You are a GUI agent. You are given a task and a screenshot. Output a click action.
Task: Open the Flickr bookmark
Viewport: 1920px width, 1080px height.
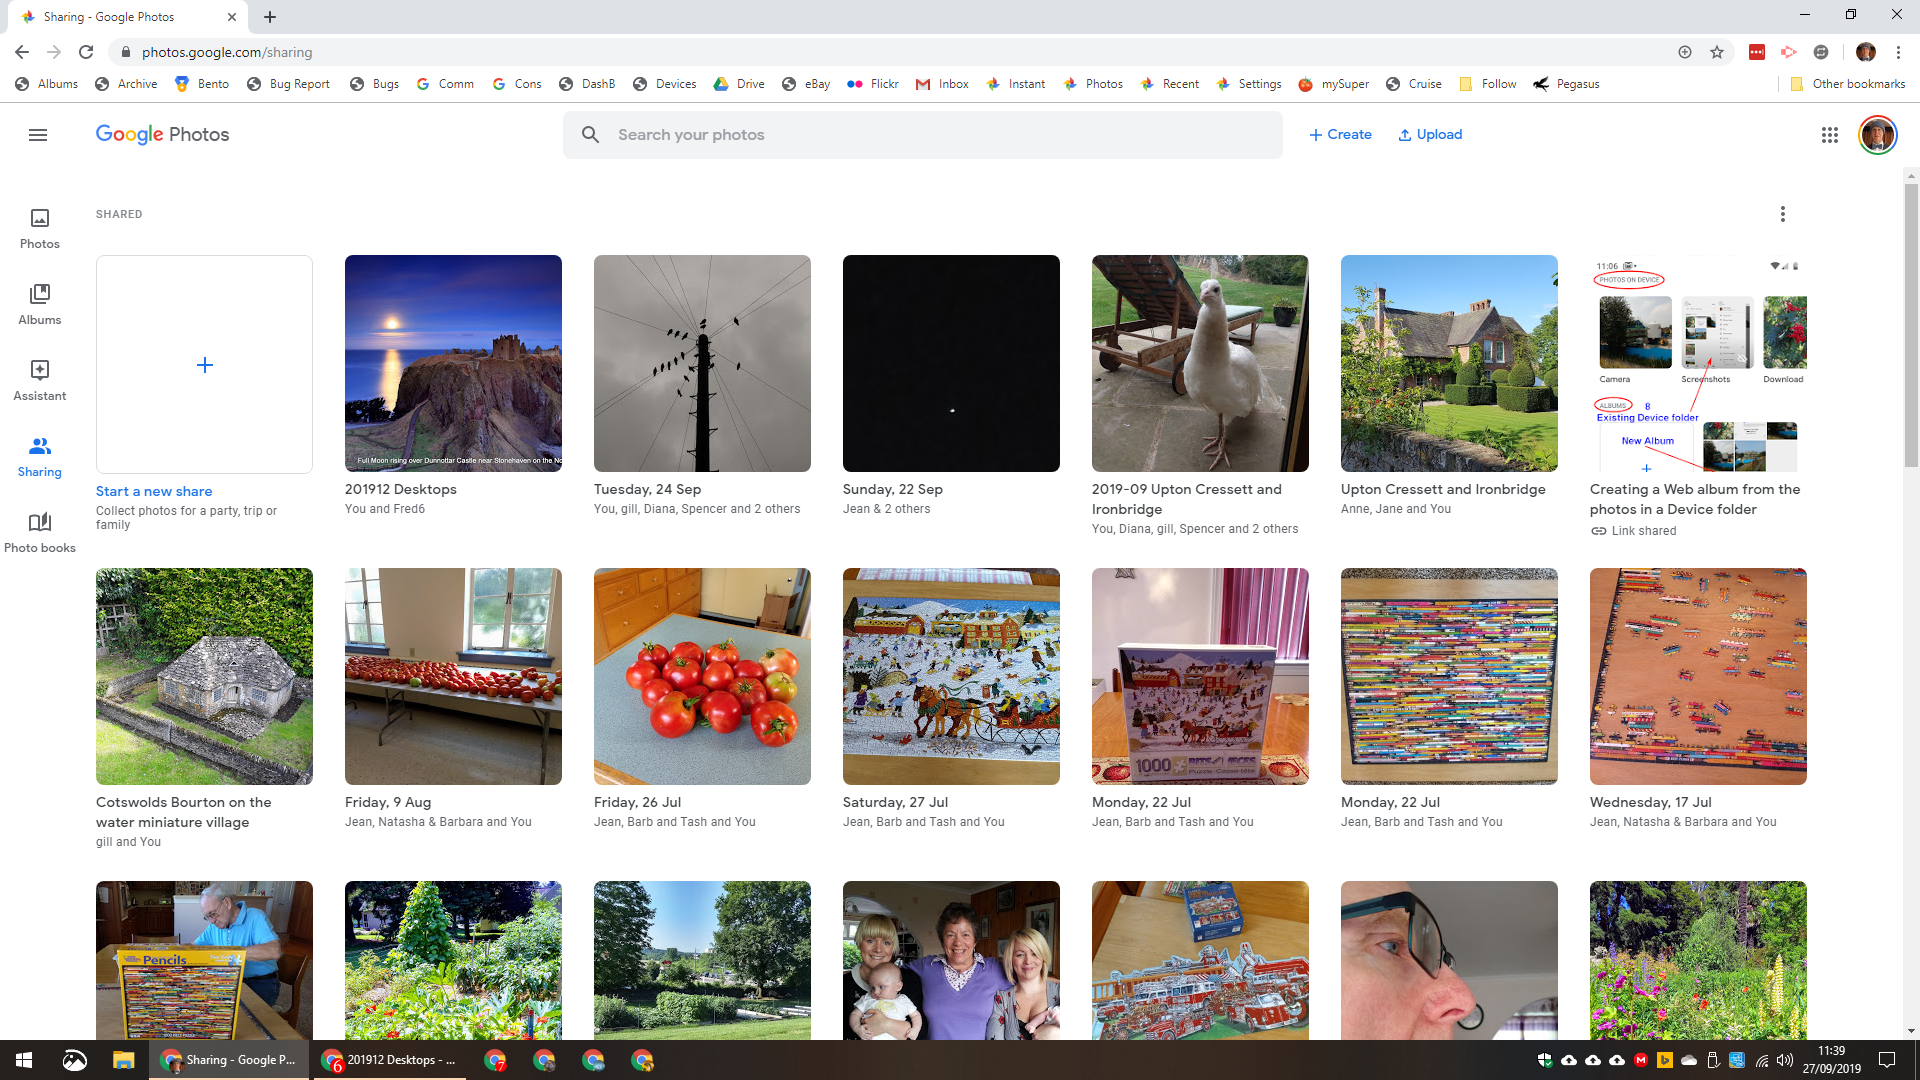873,84
